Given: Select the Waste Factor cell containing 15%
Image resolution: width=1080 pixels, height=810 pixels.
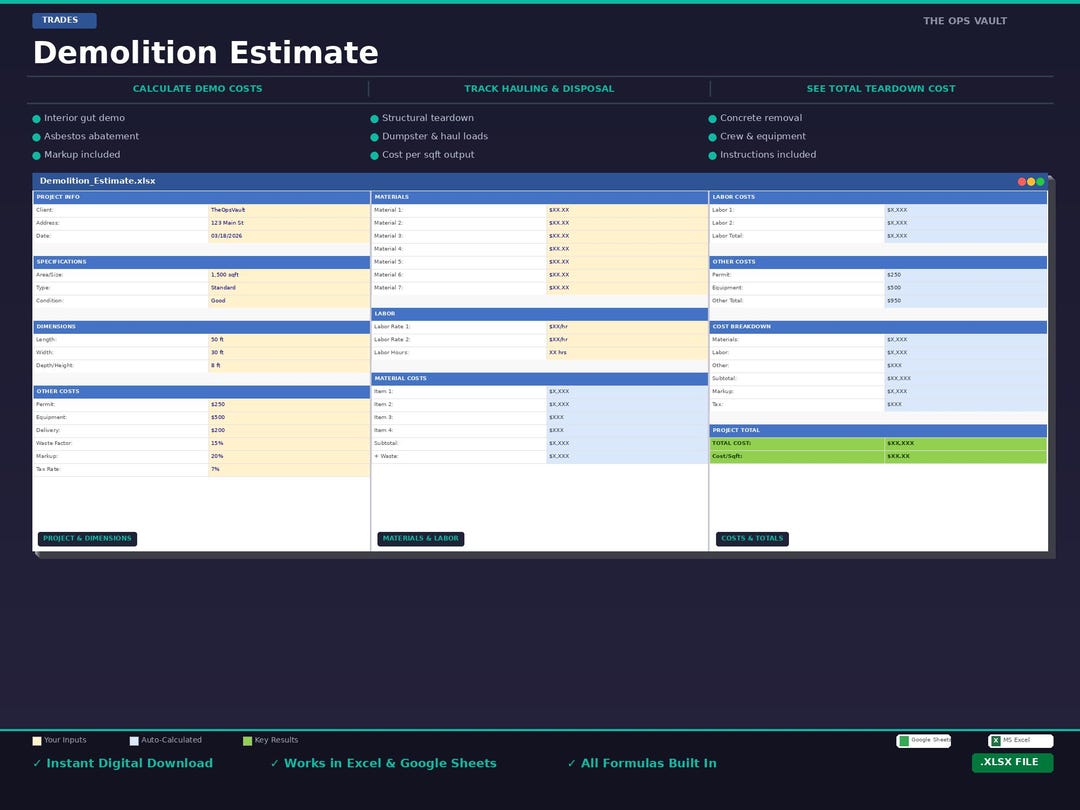Looking at the screenshot, I should pos(289,444).
